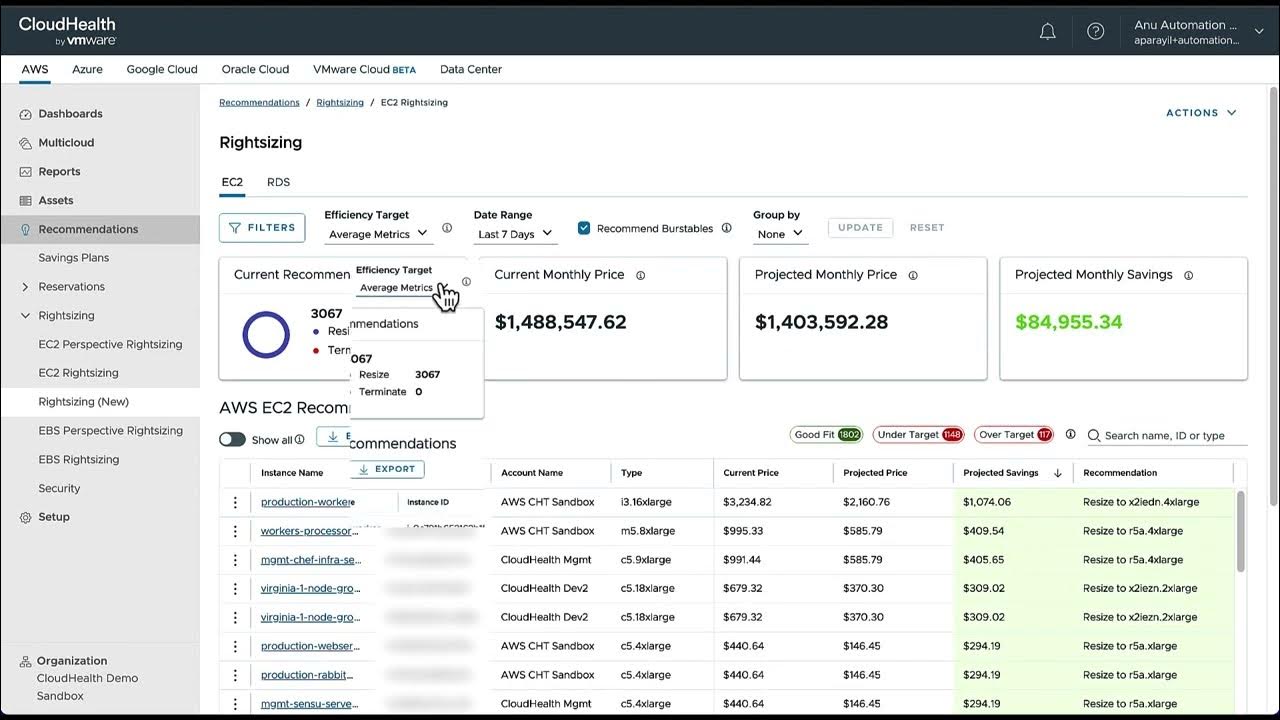Screen dimensions: 1280x720
Task: Click the Over Target 117 badge
Action: coord(1014,435)
